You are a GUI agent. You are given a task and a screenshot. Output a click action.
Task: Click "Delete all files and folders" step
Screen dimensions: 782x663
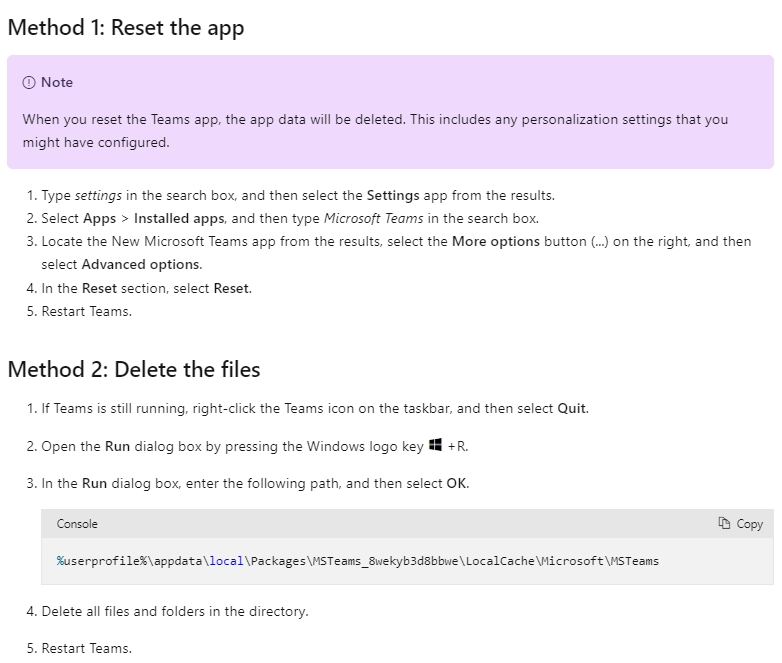pos(175,611)
